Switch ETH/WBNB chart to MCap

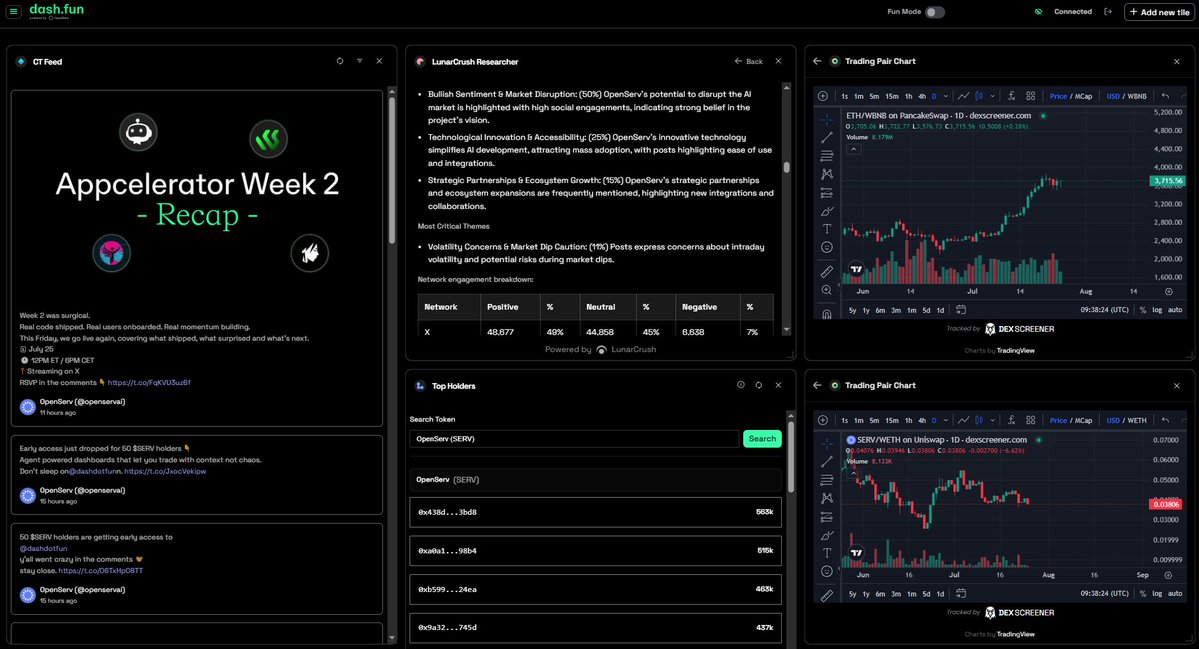1084,96
